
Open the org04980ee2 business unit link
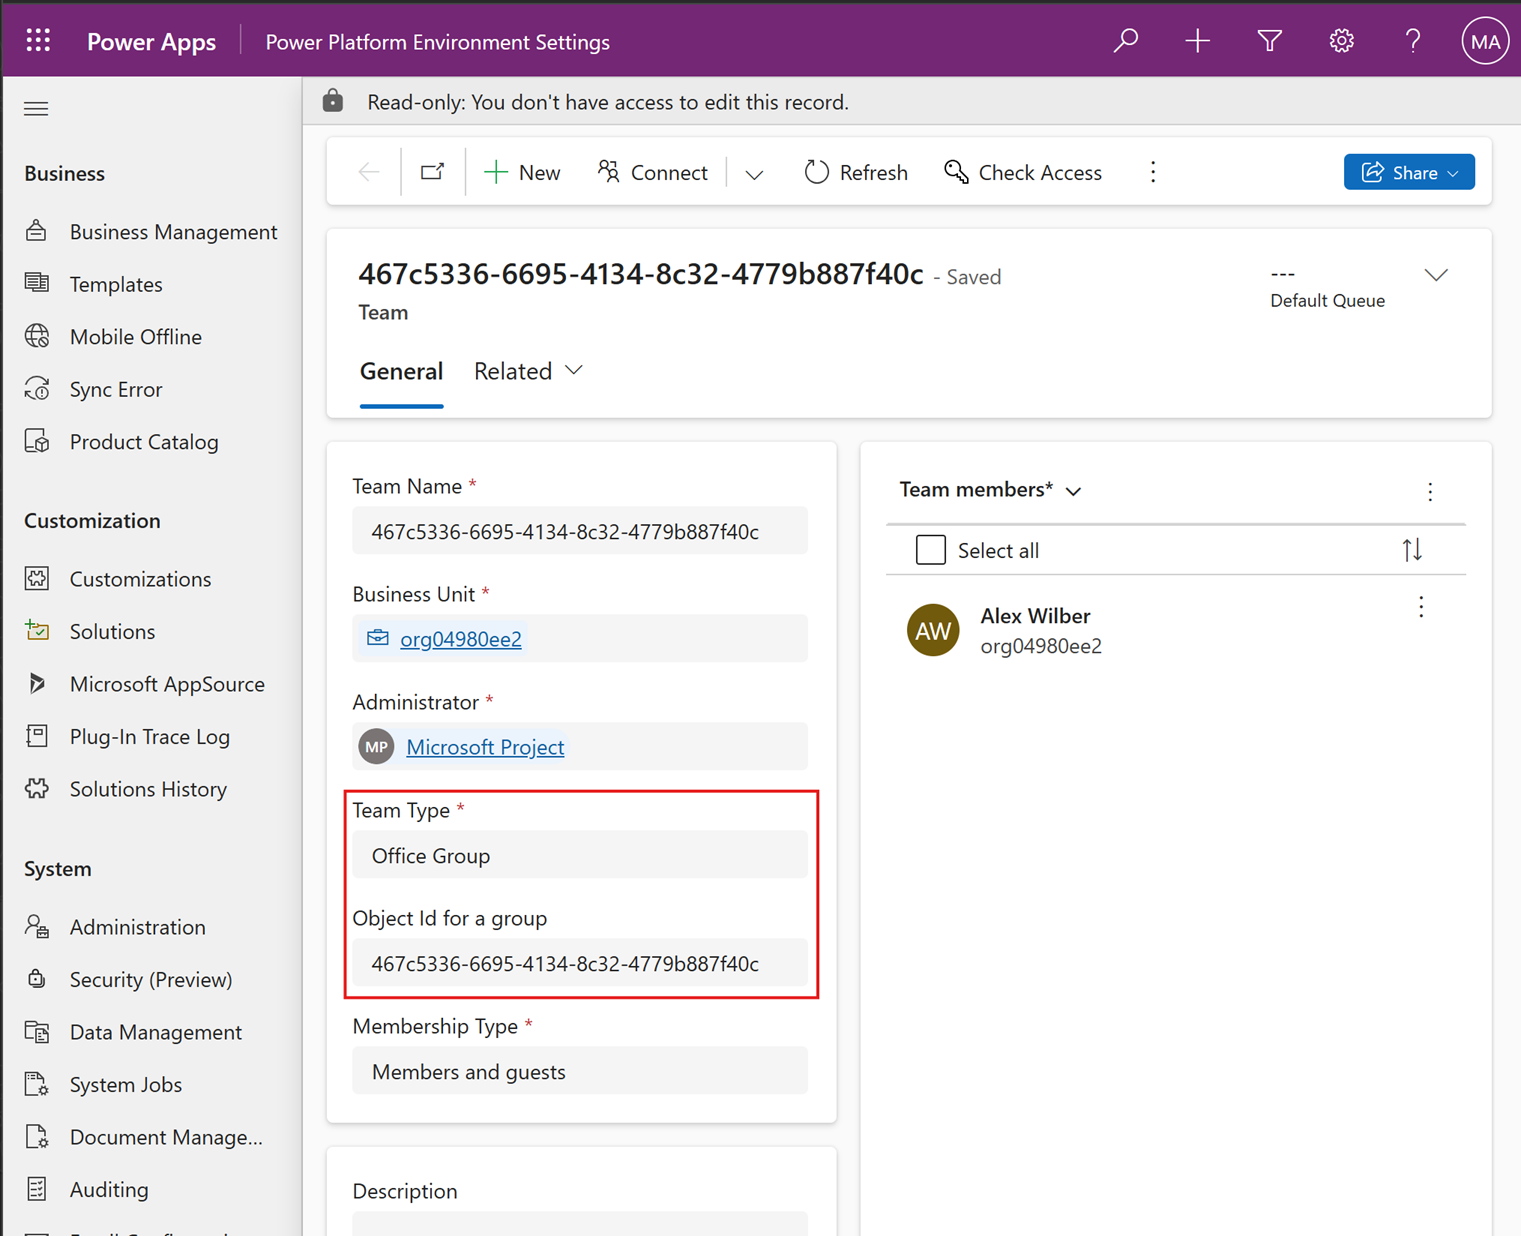click(x=461, y=639)
